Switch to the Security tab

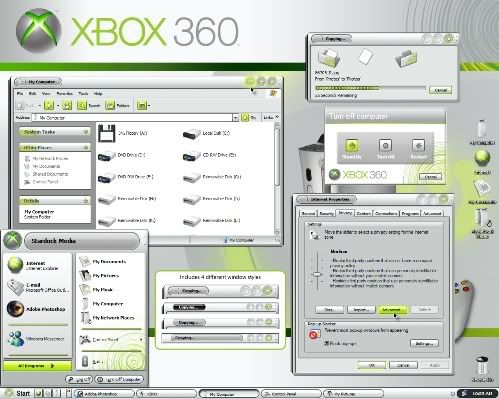pyautogui.click(x=326, y=213)
